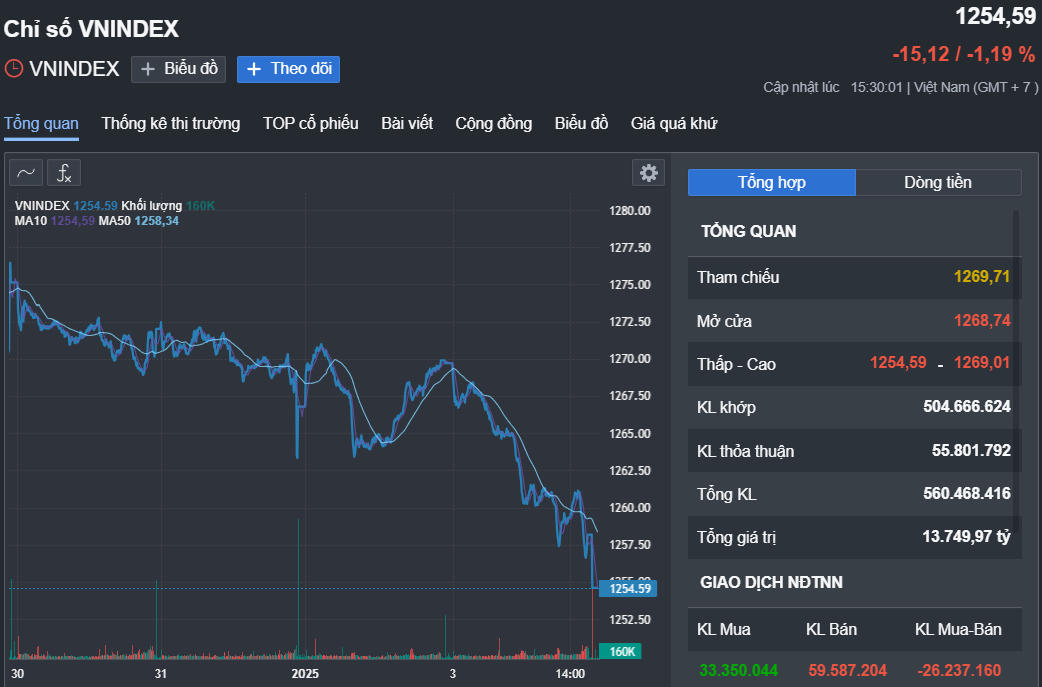Click the Theo dõi follow button
Screen dimensions: 1042x687
pos(288,69)
